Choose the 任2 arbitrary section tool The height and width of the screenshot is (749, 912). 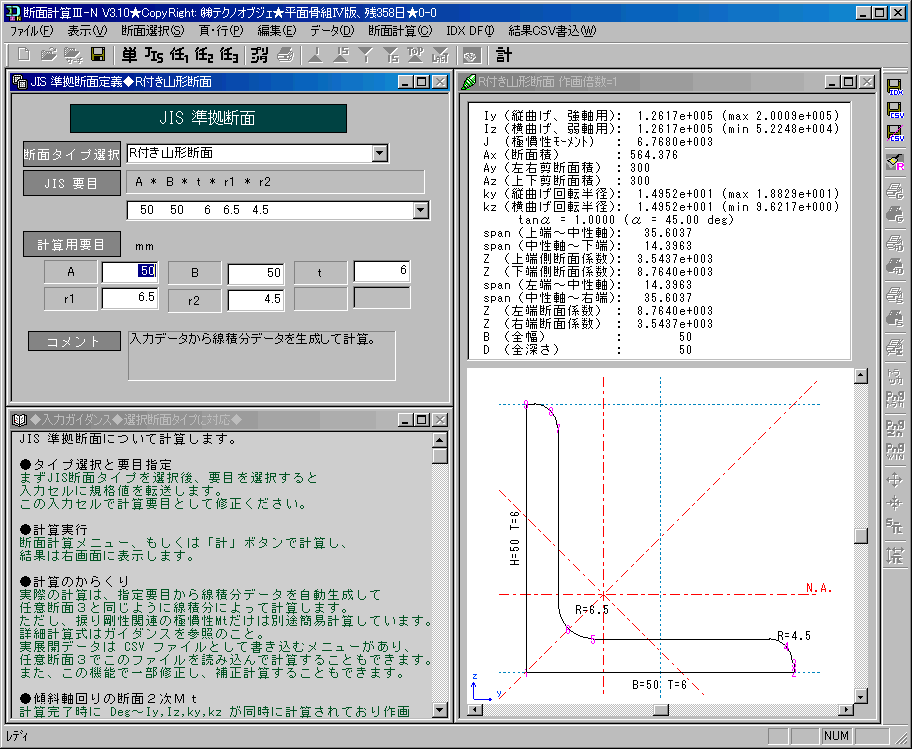(x=204, y=55)
